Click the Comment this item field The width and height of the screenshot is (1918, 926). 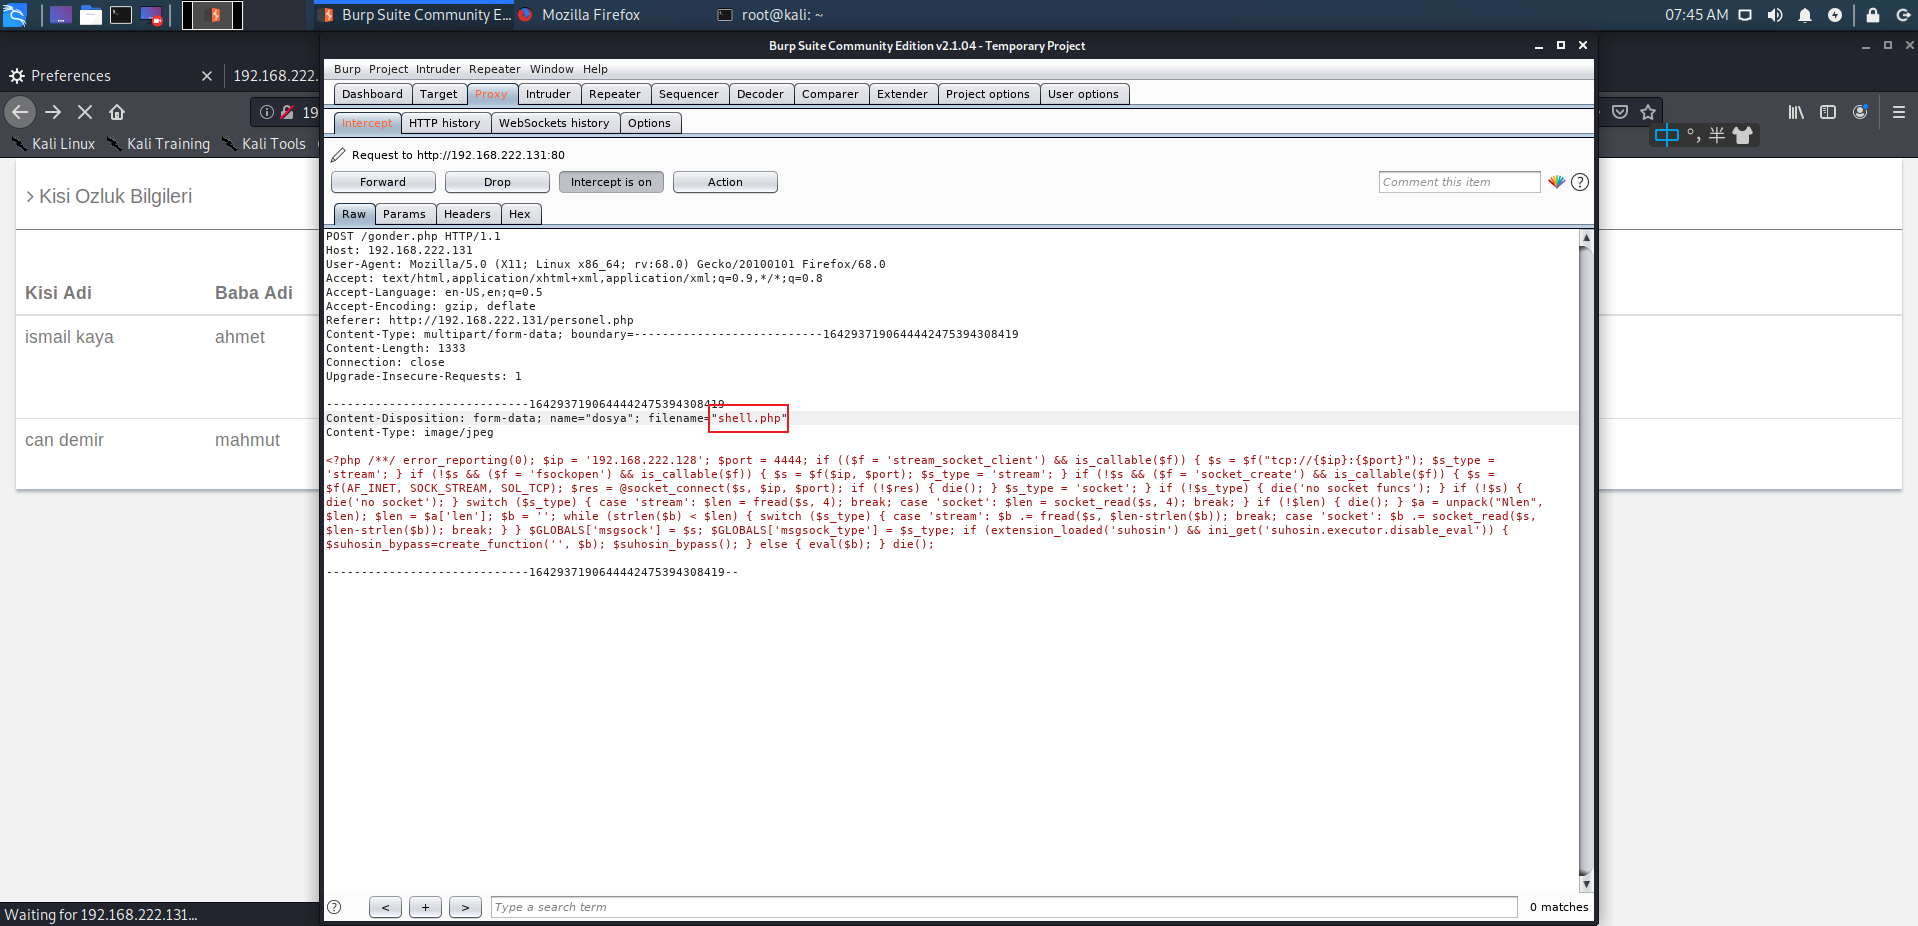(x=1460, y=182)
